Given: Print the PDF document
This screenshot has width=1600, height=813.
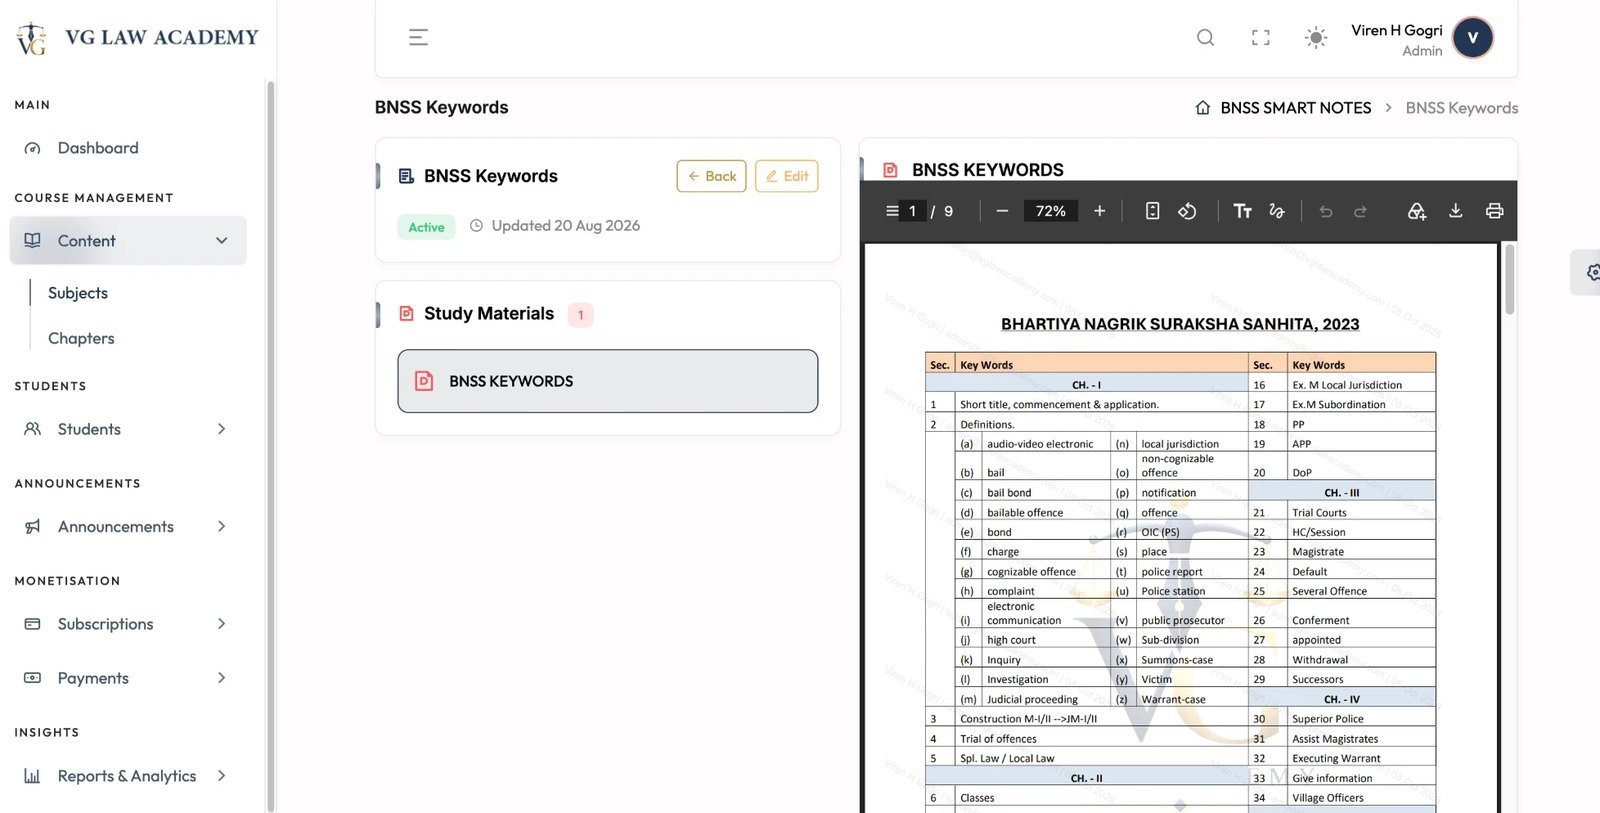Looking at the screenshot, I should click(x=1494, y=211).
